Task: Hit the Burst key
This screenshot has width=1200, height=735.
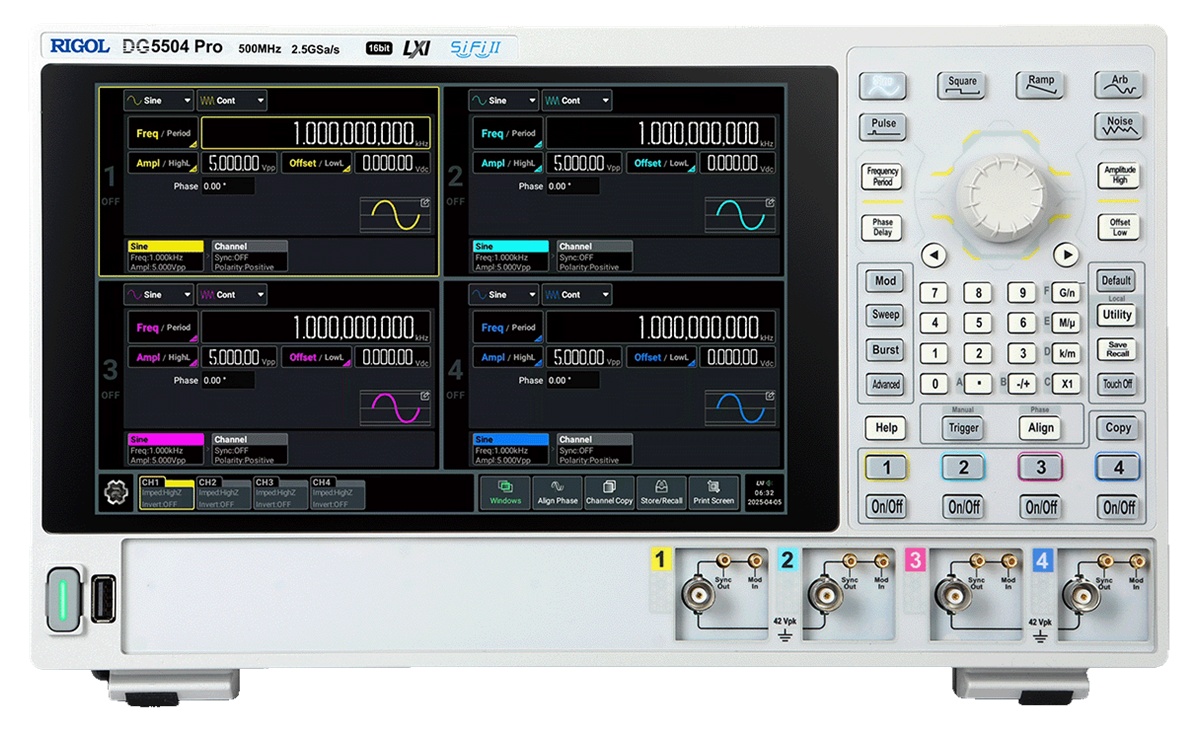Action: pyautogui.click(x=886, y=350)
